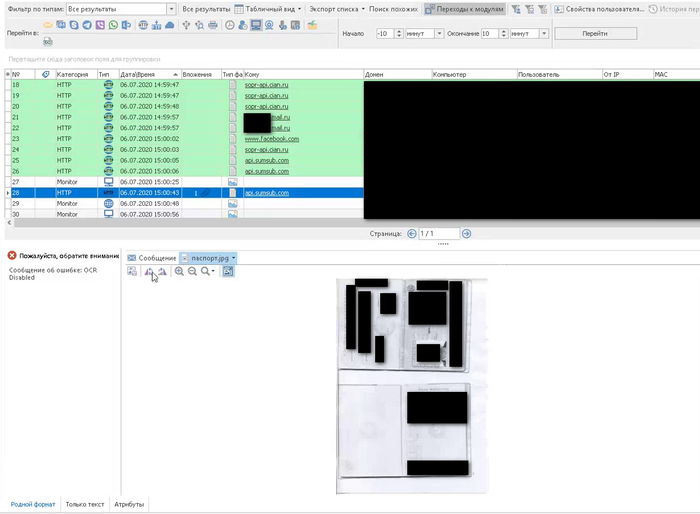This screenshot has width=700, height=514.
Task: Open the паспорт.jpg attachment dropdown arrow
Action: (233, 258)
